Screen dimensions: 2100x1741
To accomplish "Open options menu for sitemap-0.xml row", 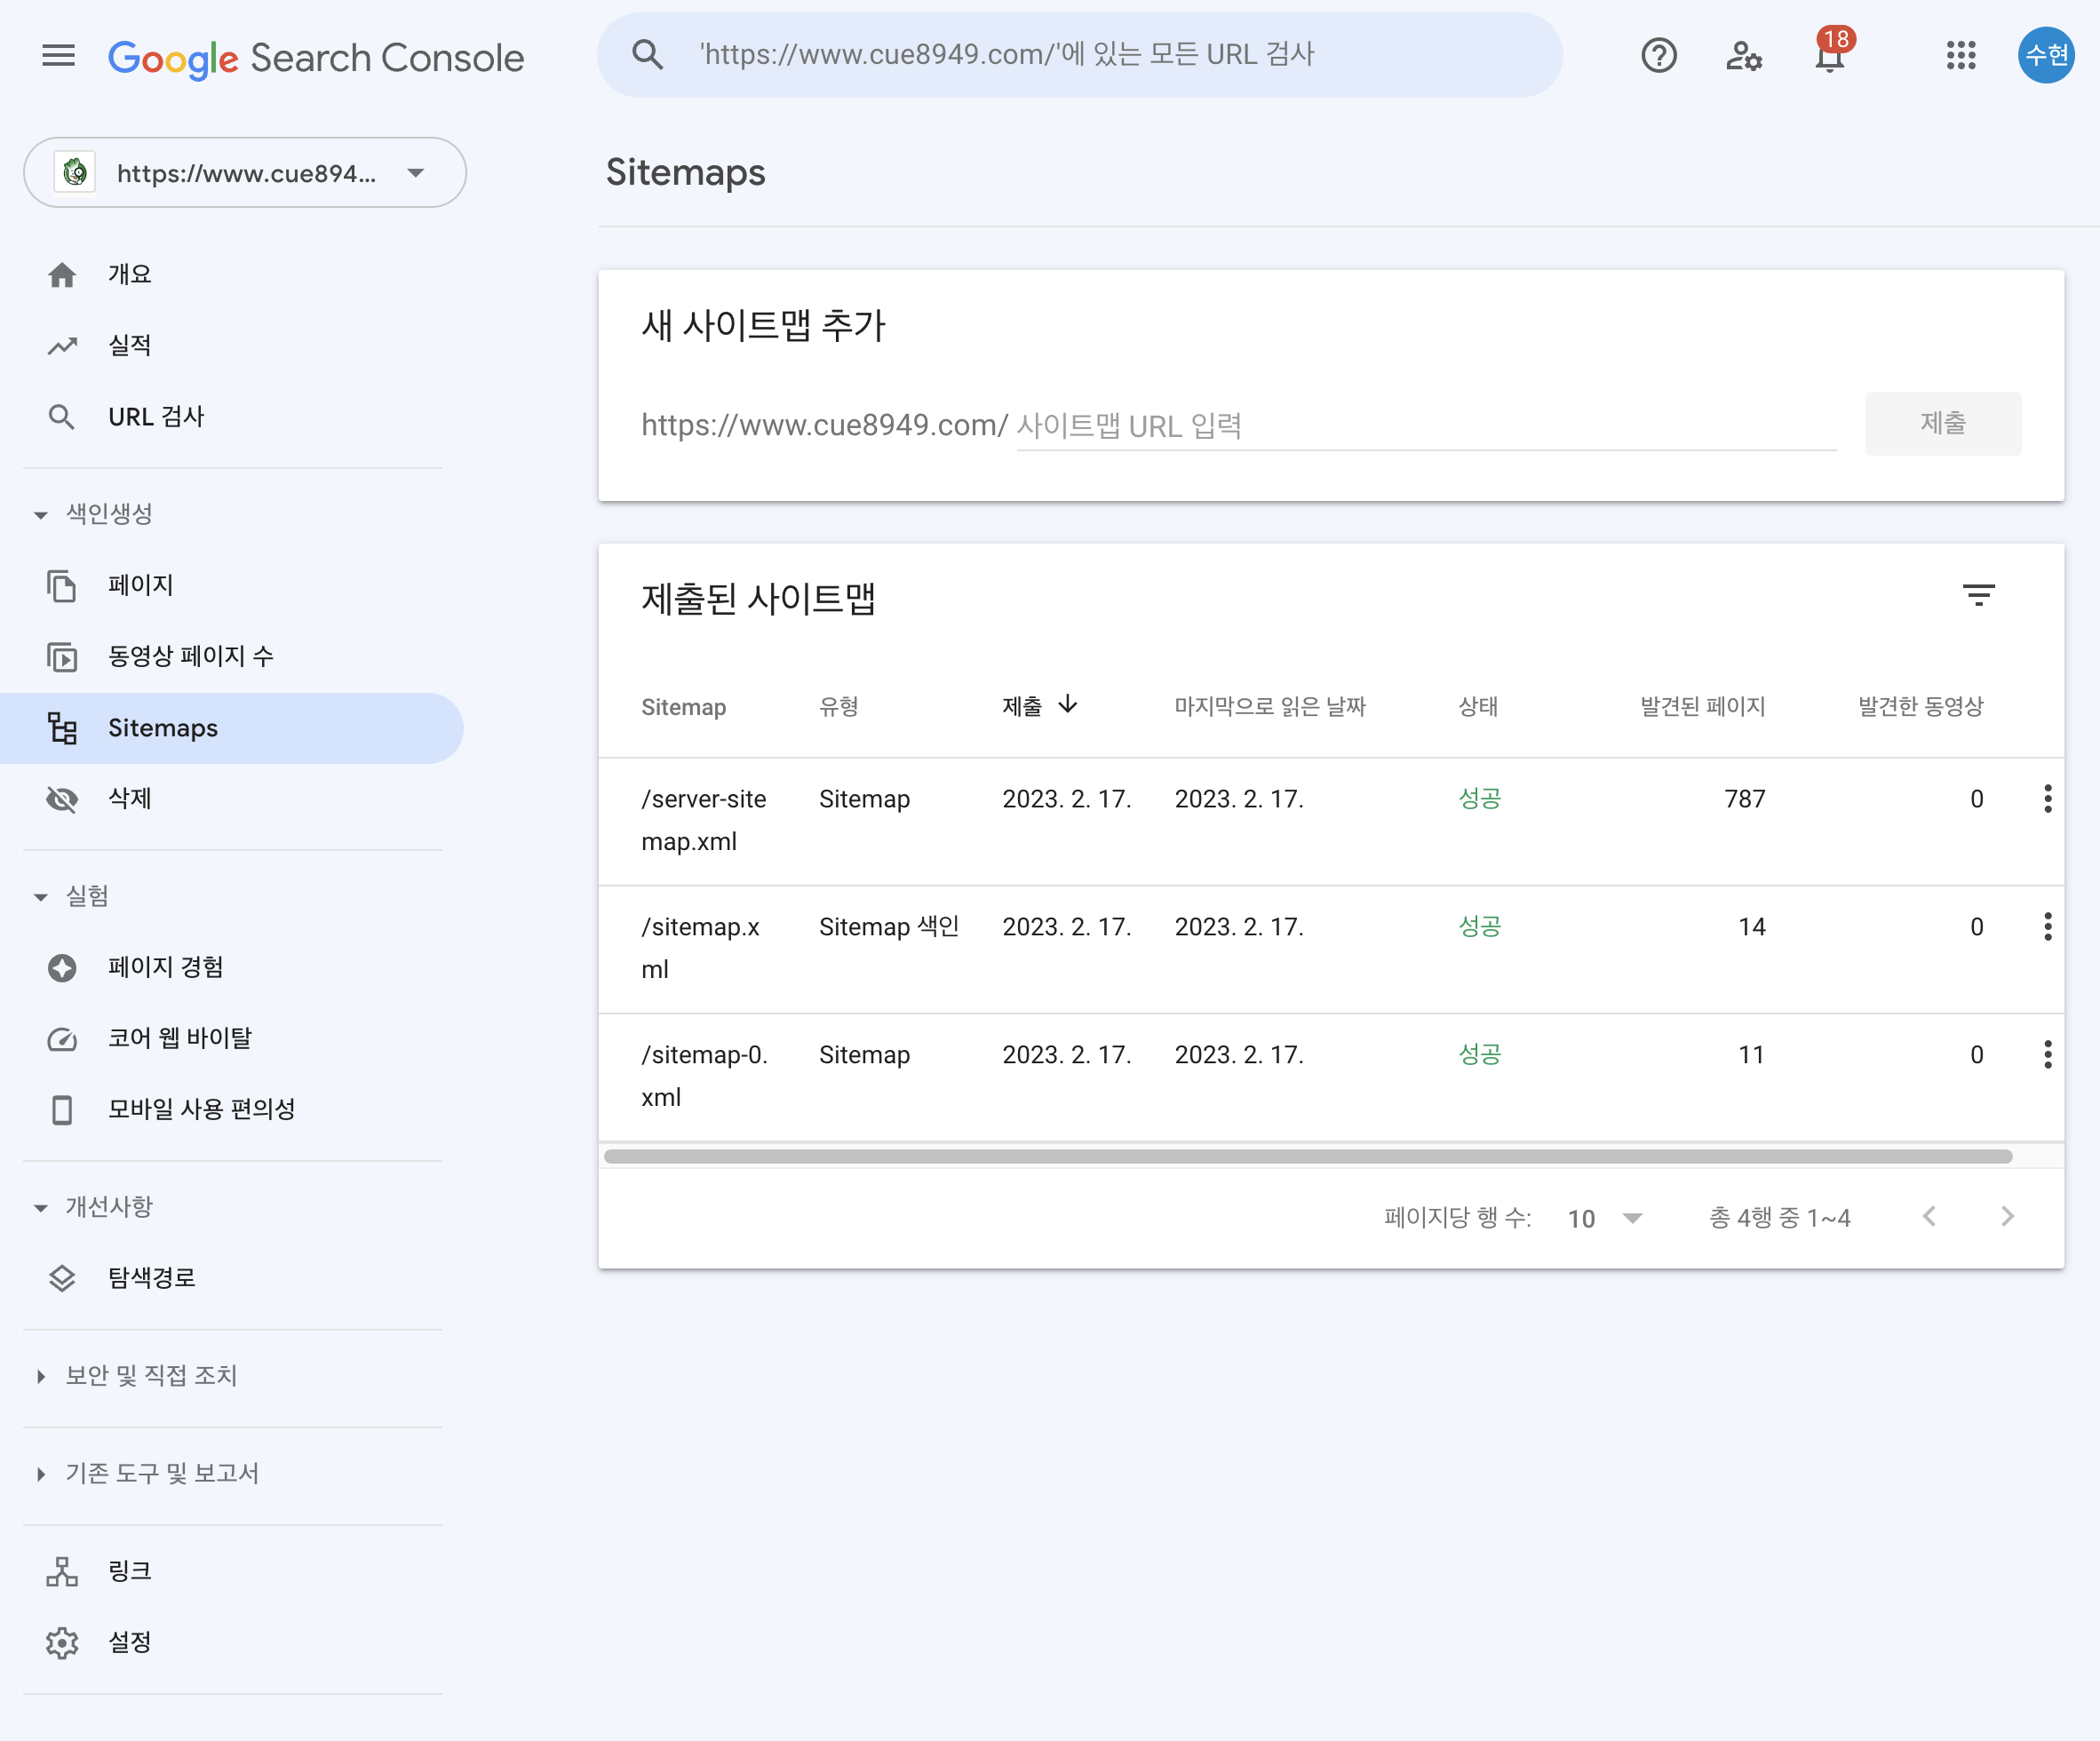I will (x=2048, y=1053).
